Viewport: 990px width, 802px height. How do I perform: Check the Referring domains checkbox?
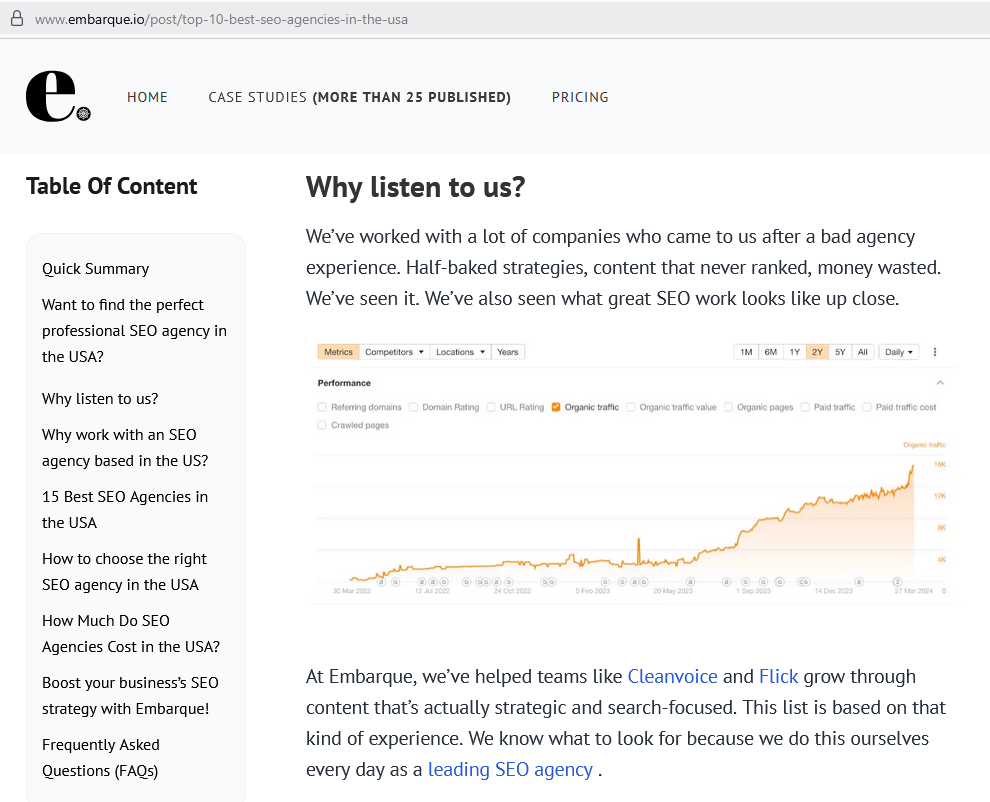click(x=322, y=407)
